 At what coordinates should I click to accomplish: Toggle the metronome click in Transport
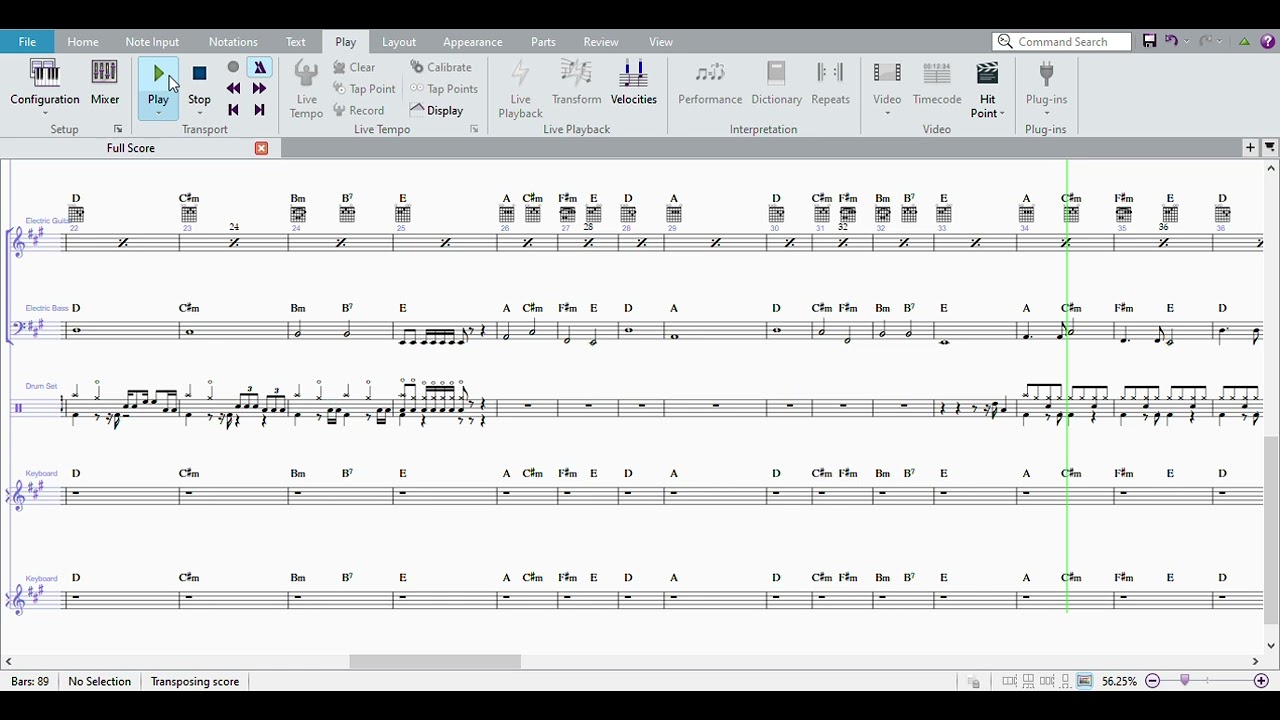pos(259,67)
